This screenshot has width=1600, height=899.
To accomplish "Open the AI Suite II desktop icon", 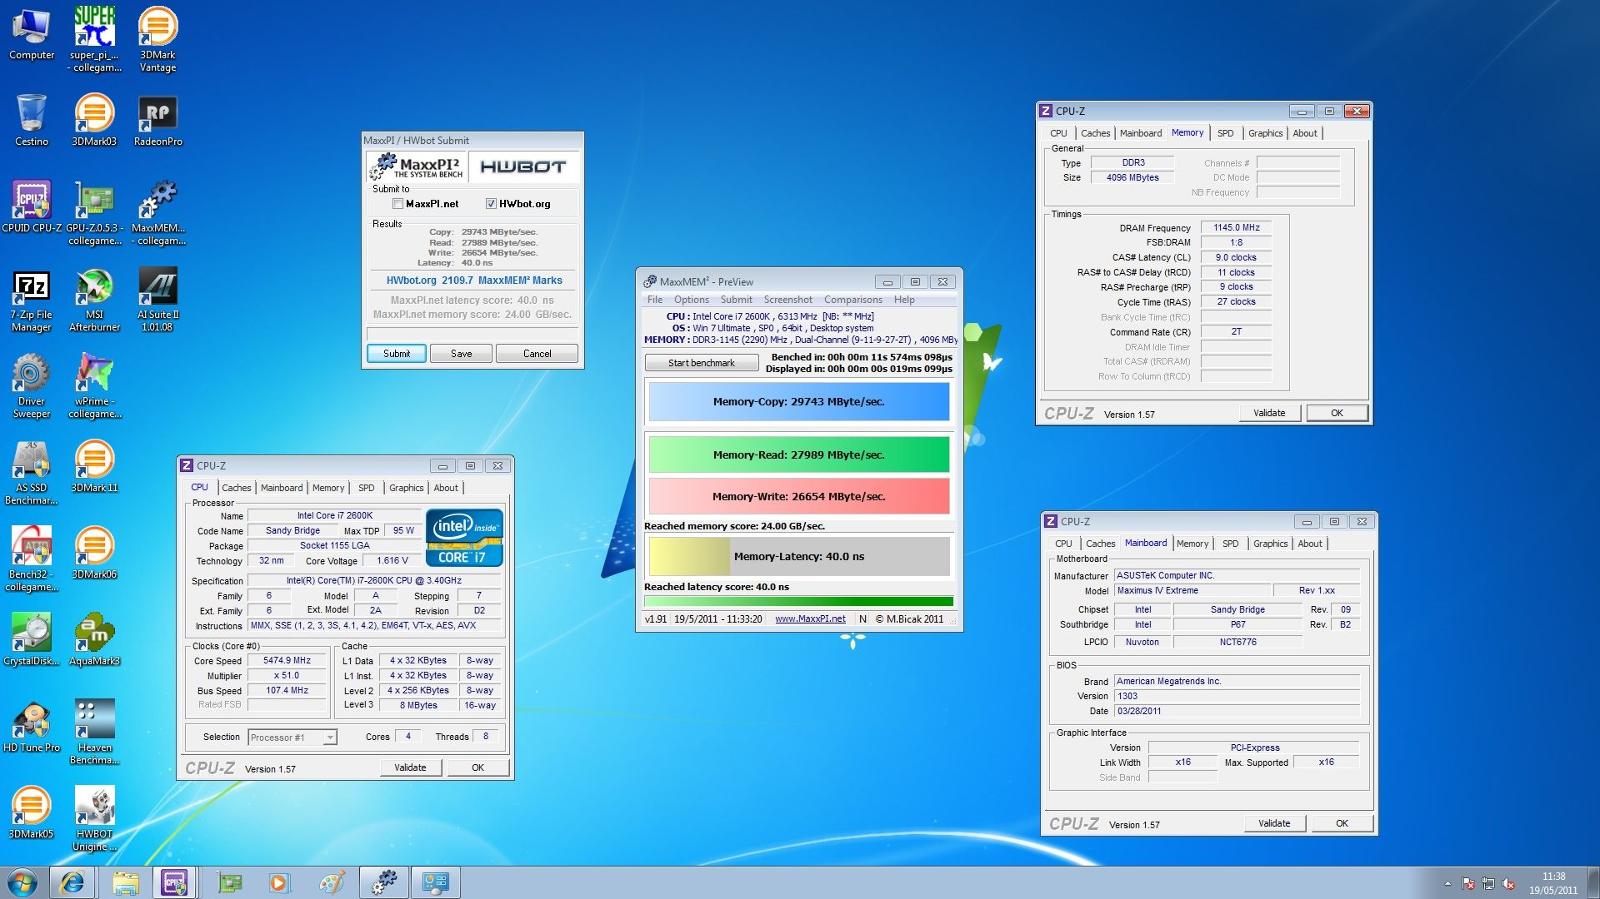I will pyautogui.click(x=157, y=300).
